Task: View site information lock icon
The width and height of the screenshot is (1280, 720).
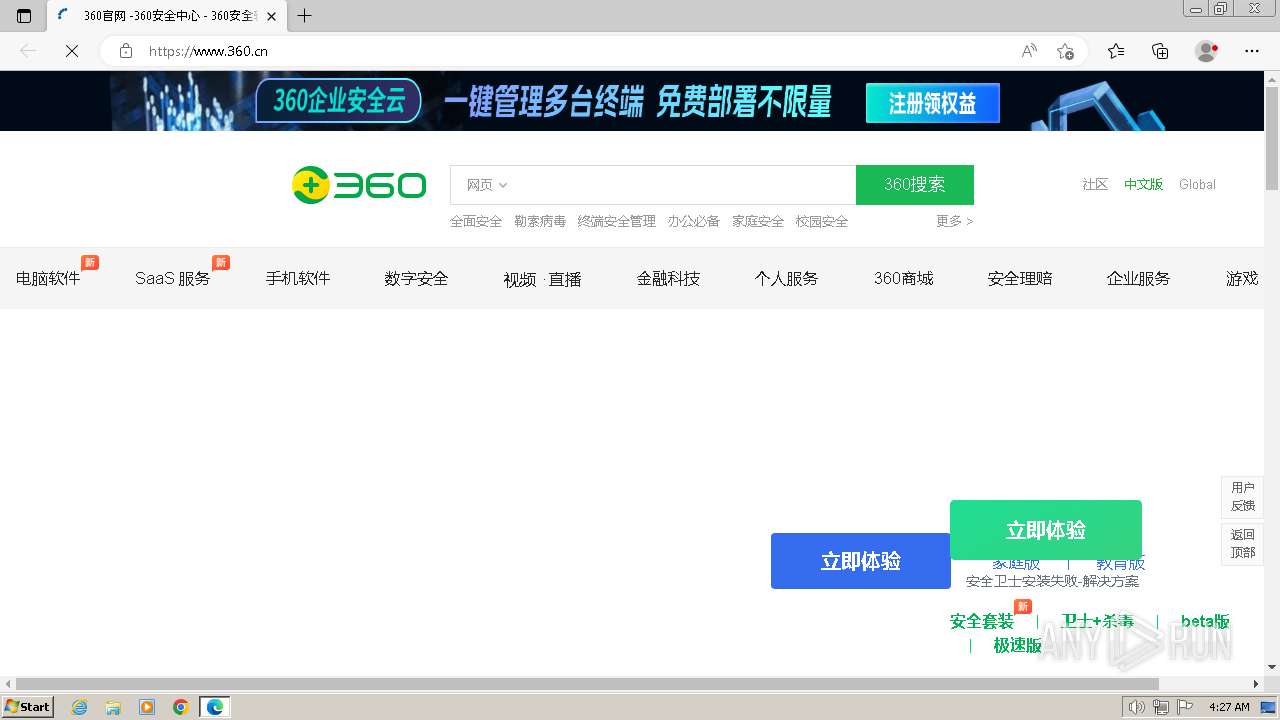Action: point(126,51)
